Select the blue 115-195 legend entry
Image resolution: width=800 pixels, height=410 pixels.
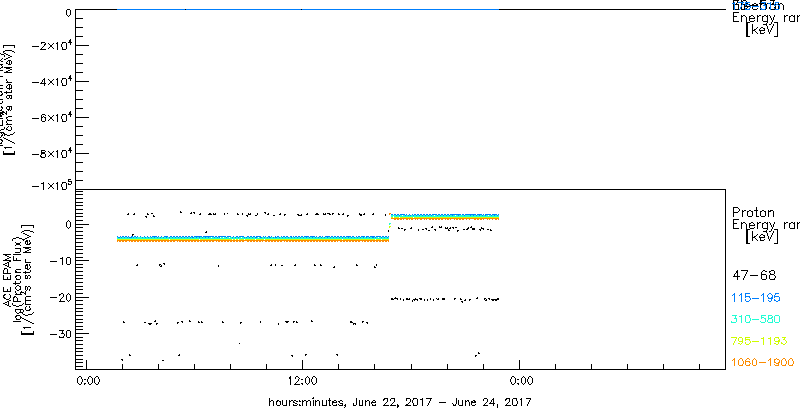click(756, 298)
